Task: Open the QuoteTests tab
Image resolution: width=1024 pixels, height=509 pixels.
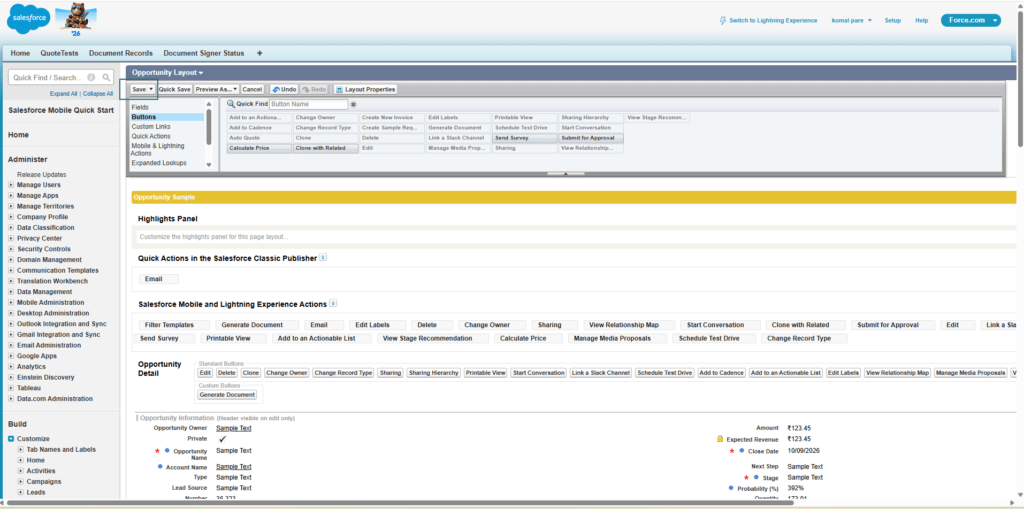Action: coord(59,53)
